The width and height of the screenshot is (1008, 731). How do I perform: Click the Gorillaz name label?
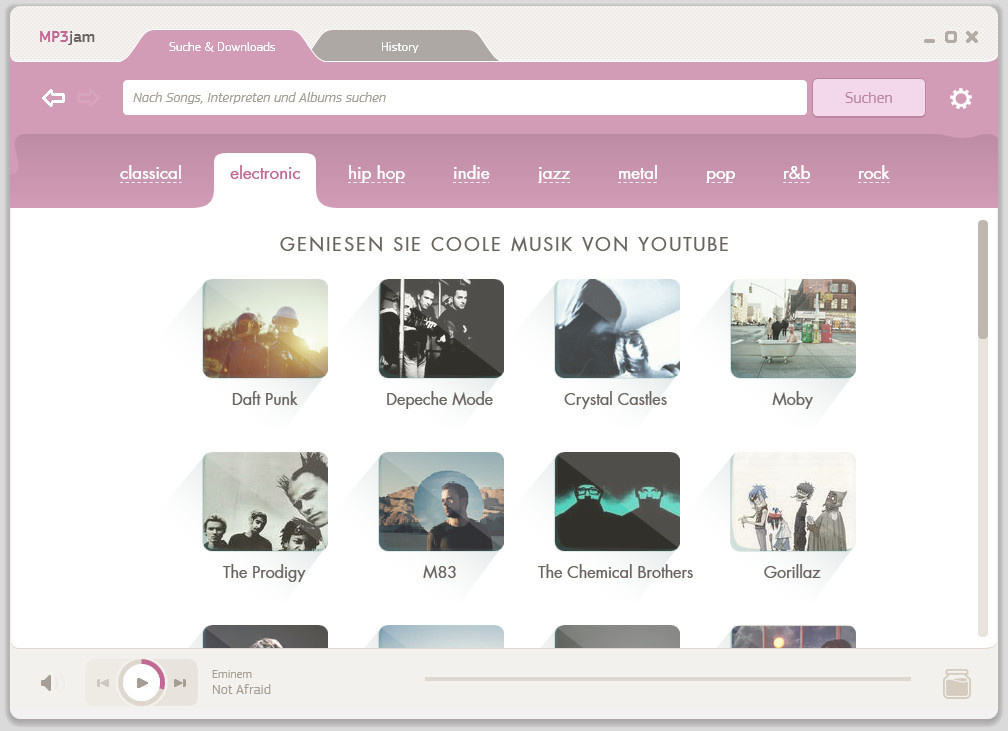tap(792, 572)
